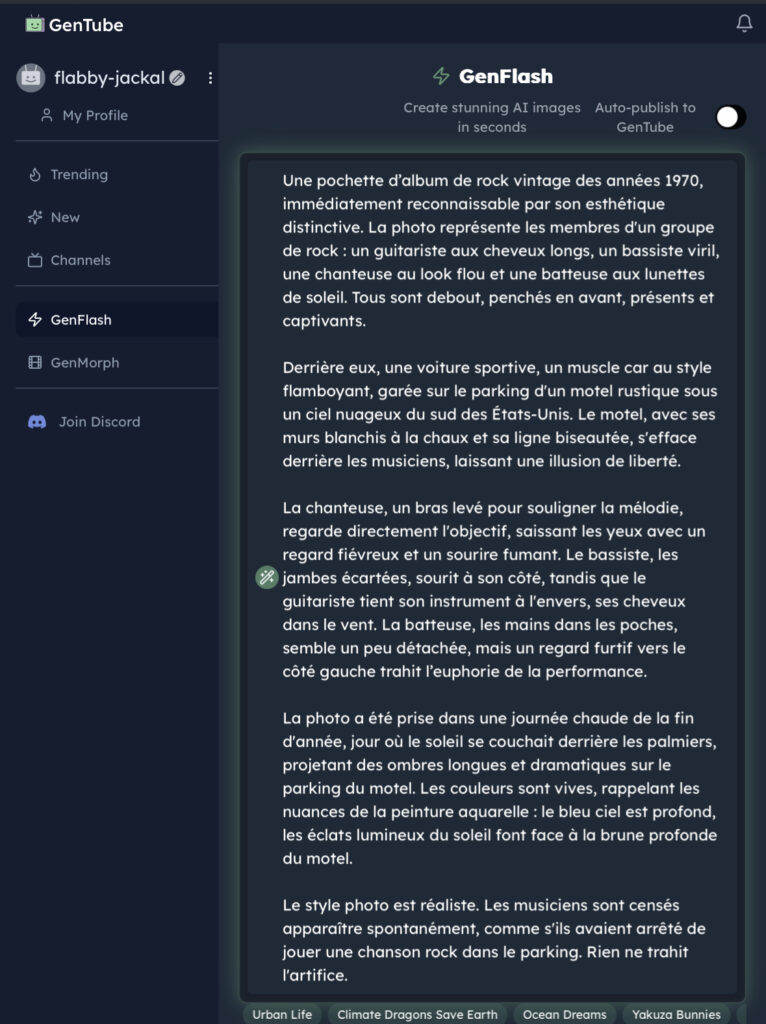Click the Discord logo icon

(x=37, y=422)
